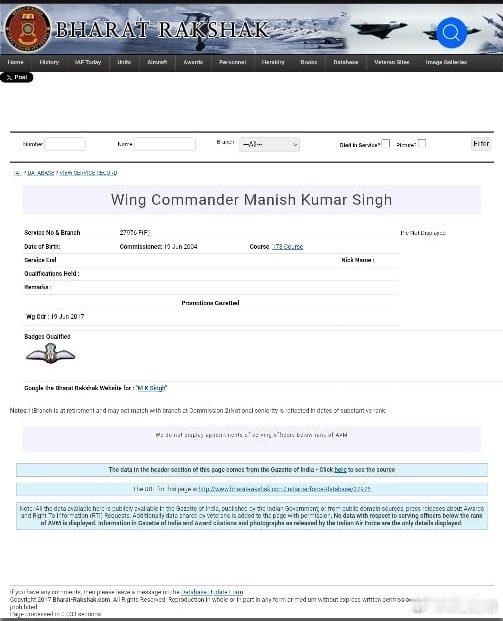Image resolution: width=503 pixels, height=621 pixels.
Task: Click the blue search magnifier icon
Action: click(451, 32)
